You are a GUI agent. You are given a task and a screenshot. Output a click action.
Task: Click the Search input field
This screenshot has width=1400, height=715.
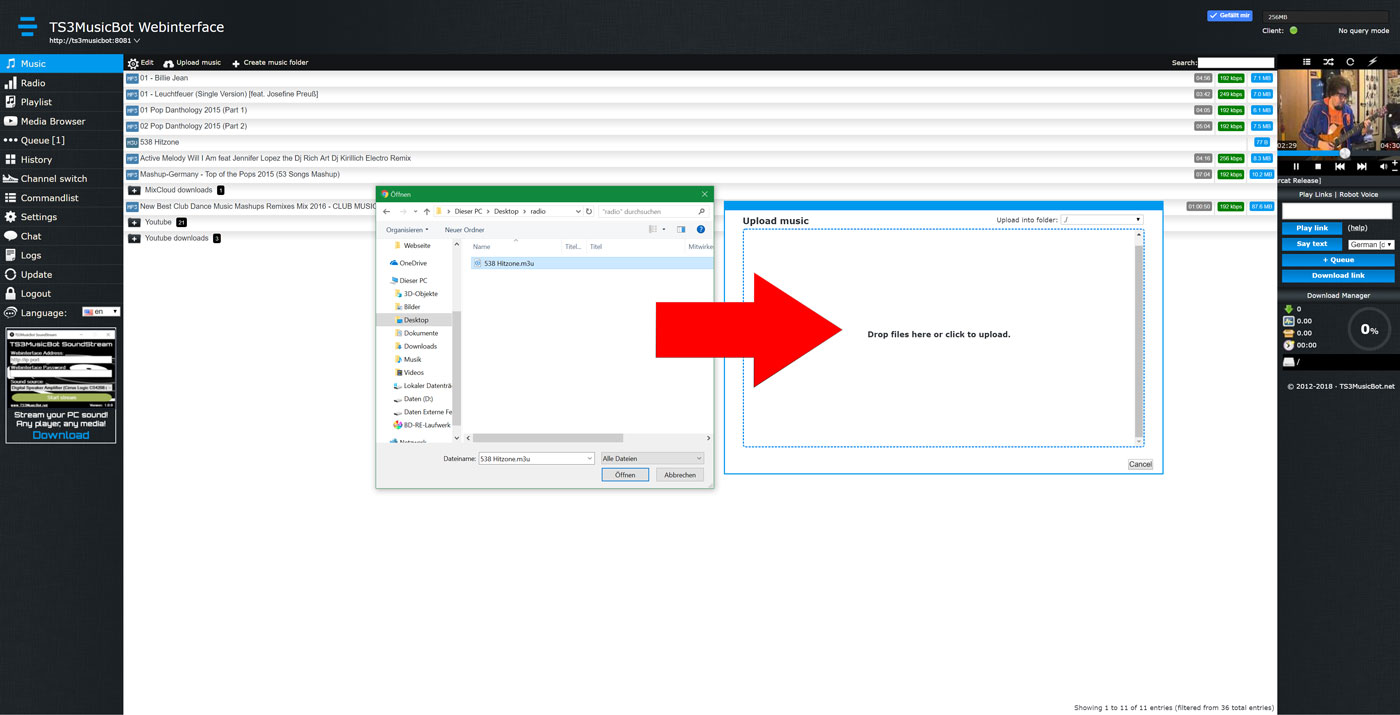1235,63
